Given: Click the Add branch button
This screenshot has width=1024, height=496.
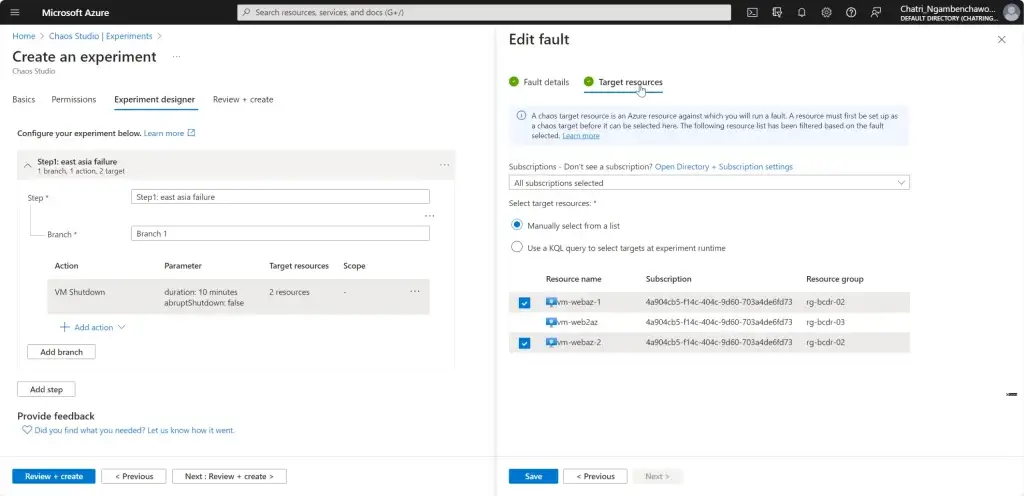Looking at the screenshot, I should tap(61, 352).
